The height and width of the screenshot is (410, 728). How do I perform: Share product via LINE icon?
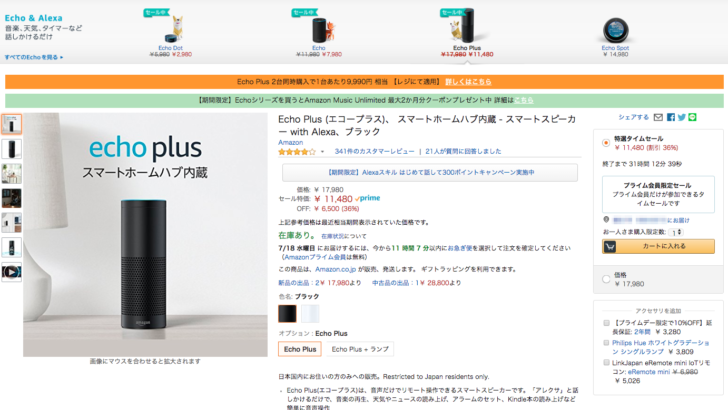[692, 117]
